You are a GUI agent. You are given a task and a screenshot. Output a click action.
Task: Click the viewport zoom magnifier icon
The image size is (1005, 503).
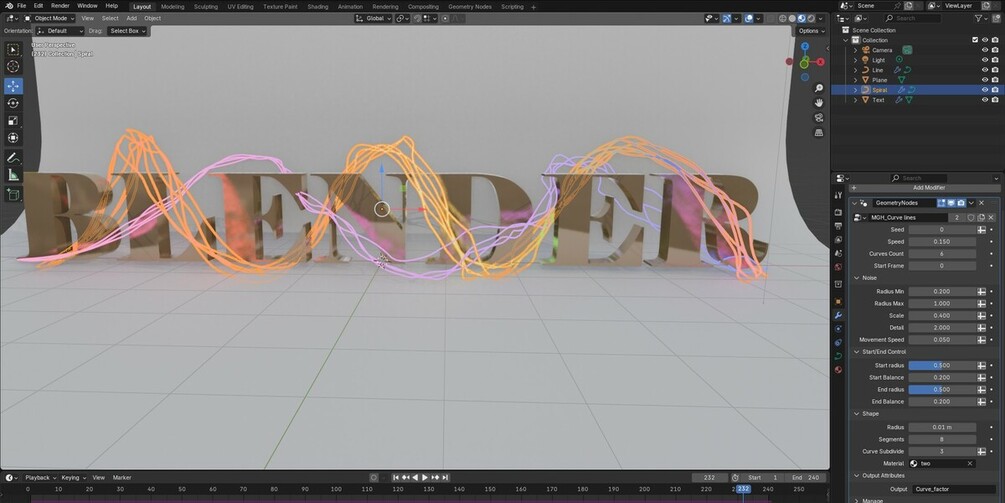click(818, 88)
